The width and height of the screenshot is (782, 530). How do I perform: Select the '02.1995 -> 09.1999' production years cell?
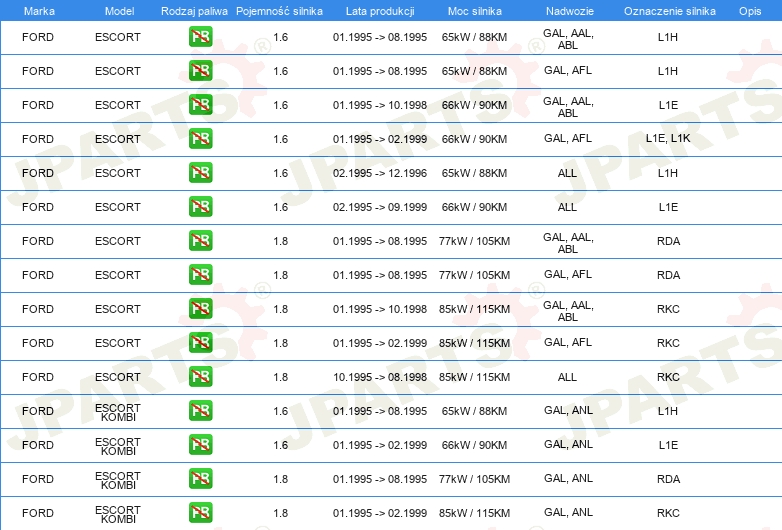pos(380,207)
